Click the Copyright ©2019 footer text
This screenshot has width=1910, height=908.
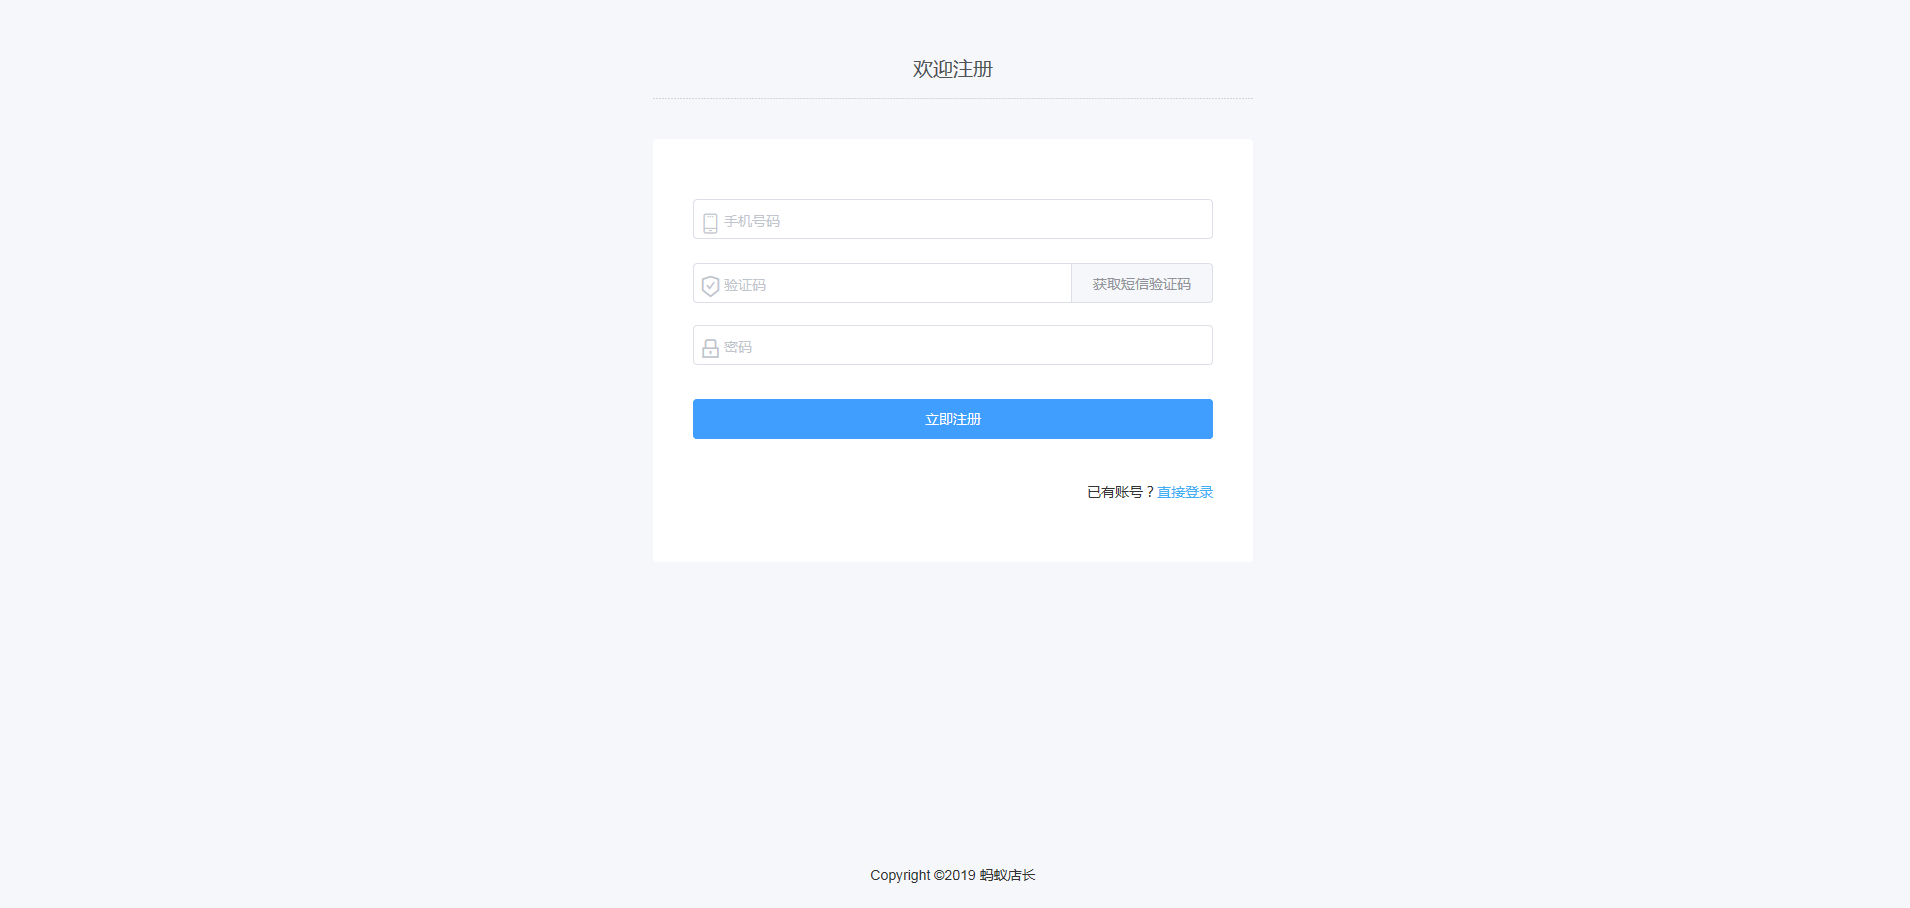click(x=922, y=875)
